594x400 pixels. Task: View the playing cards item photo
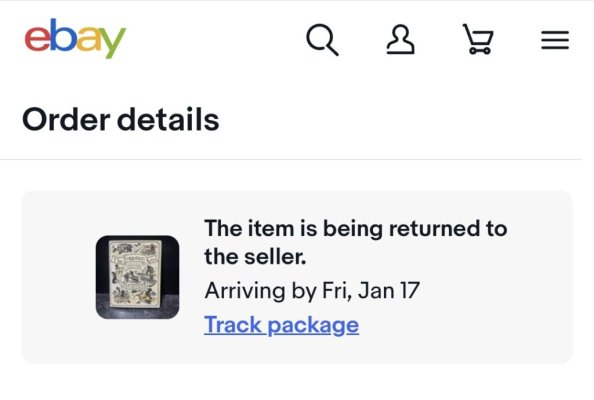point(138,277)
